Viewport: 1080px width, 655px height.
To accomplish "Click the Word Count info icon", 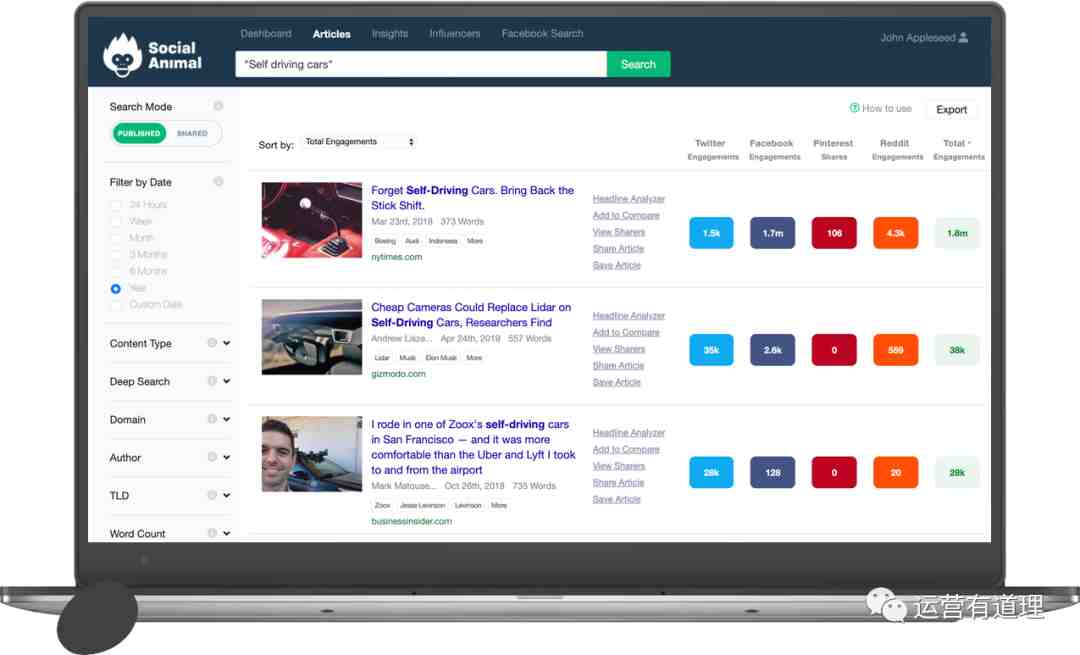I will (x=212, y=533).
